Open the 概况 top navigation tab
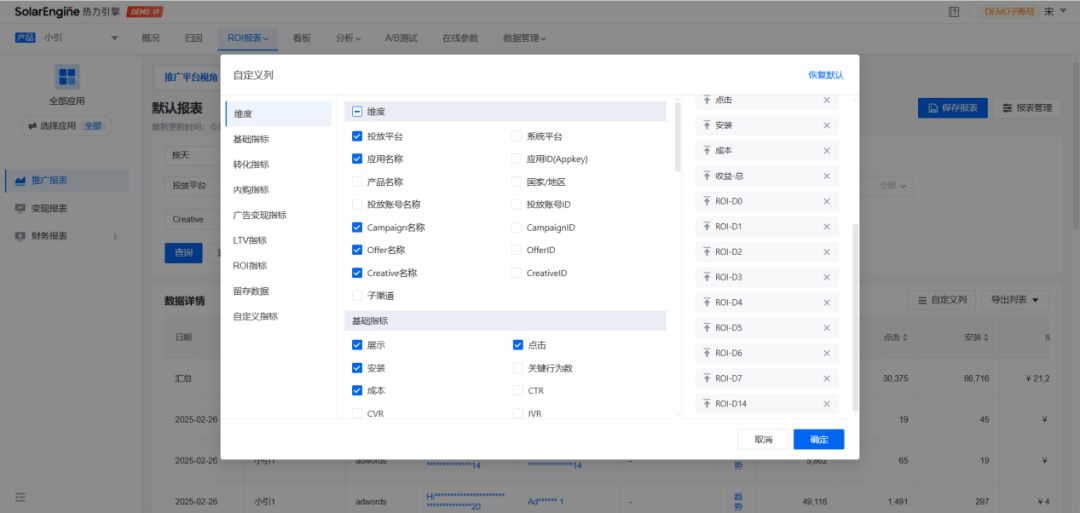Viewport: 1080px width, 513px height. [x=150, y=39]
